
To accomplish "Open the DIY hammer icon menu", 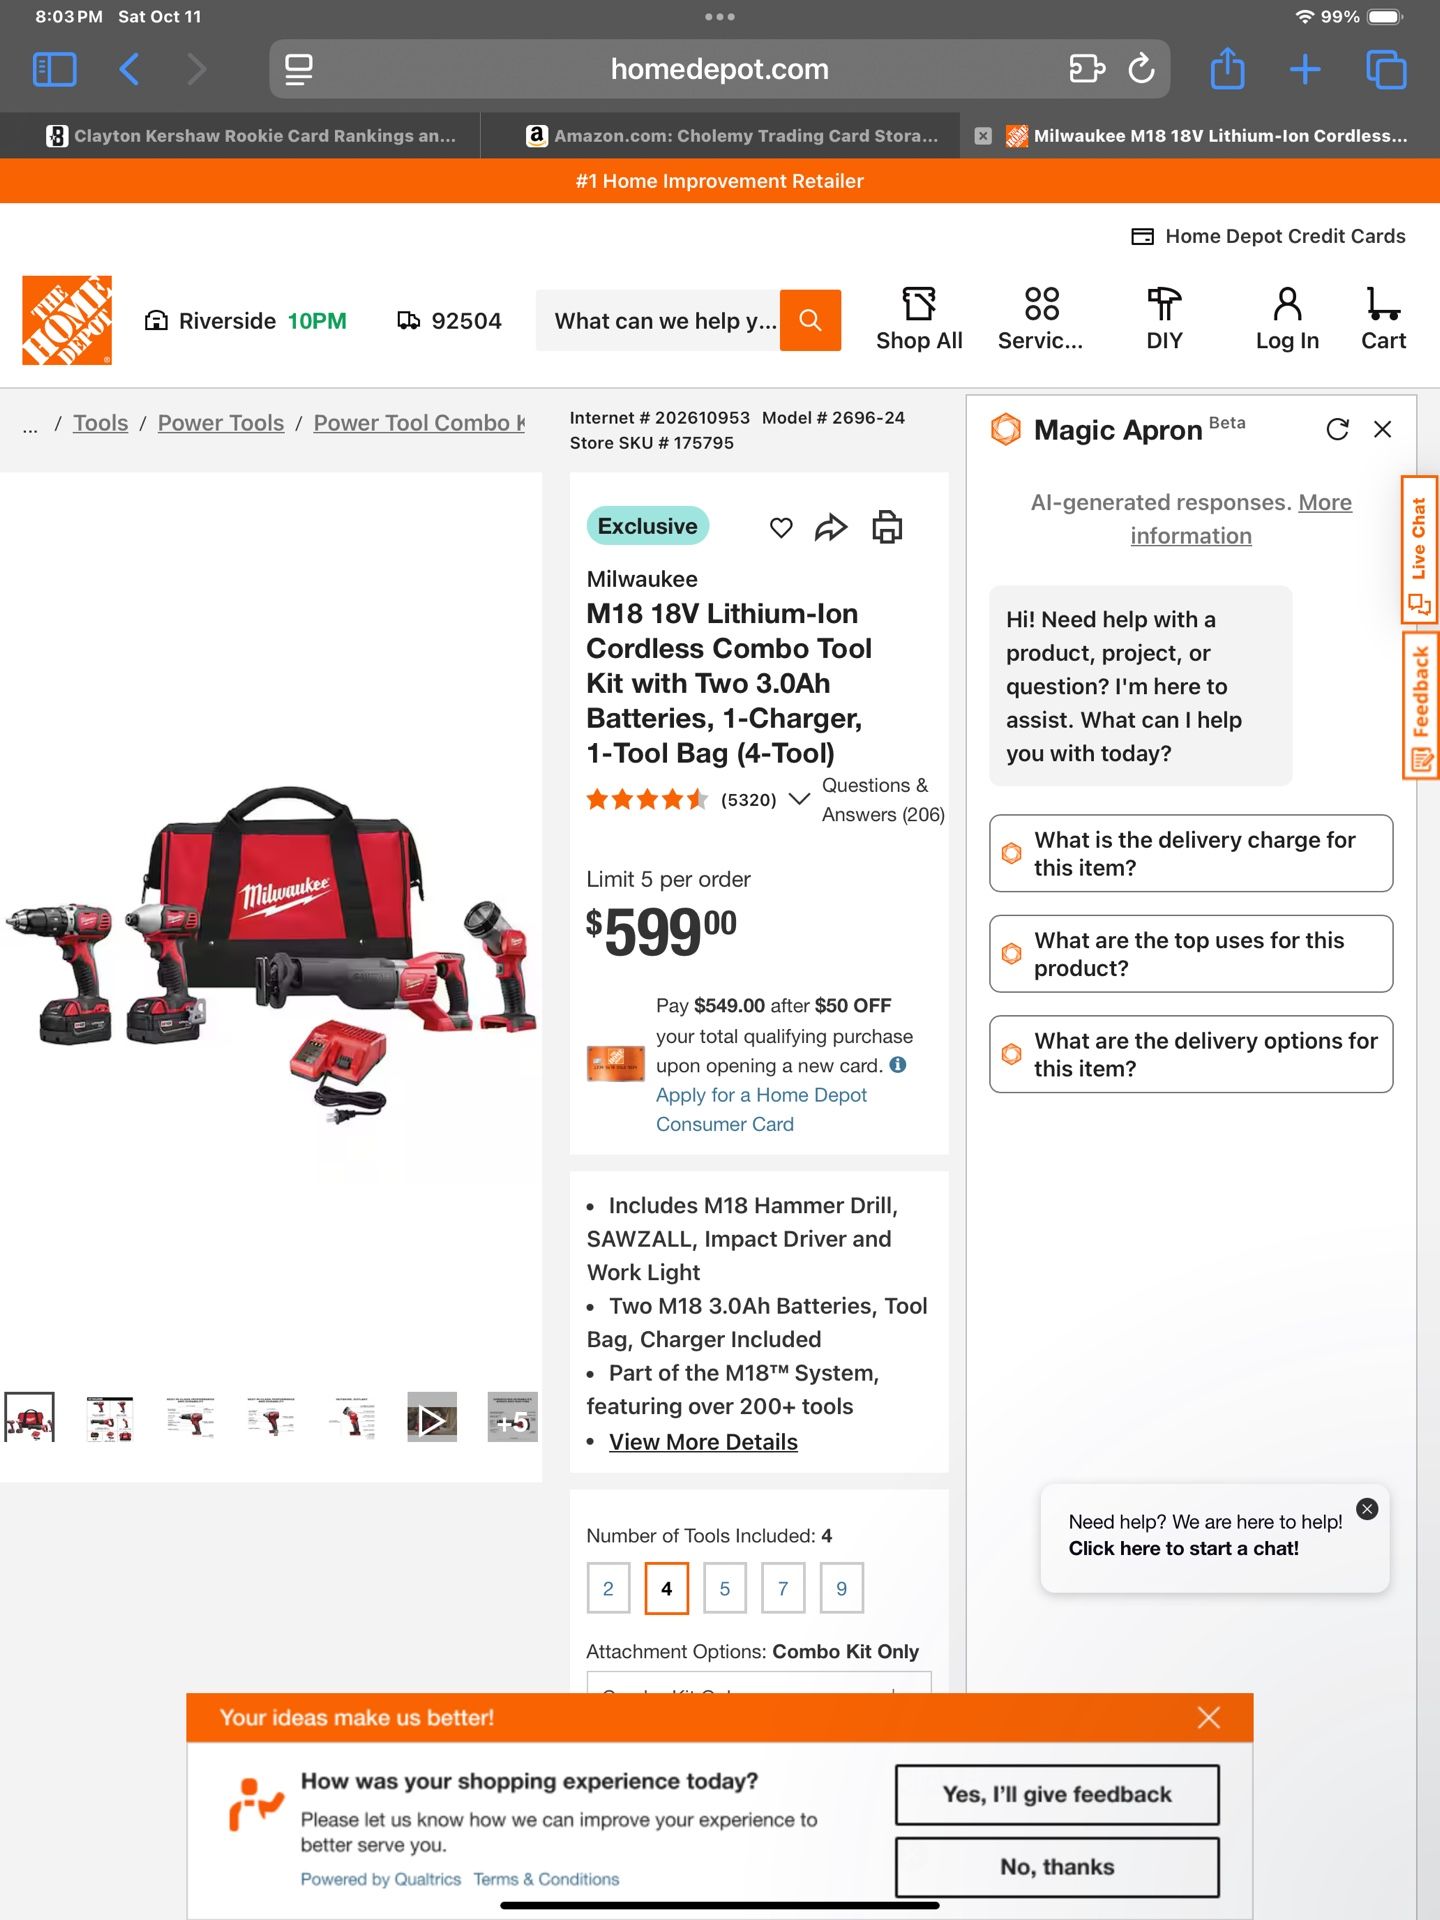I will click(1164, 320).
